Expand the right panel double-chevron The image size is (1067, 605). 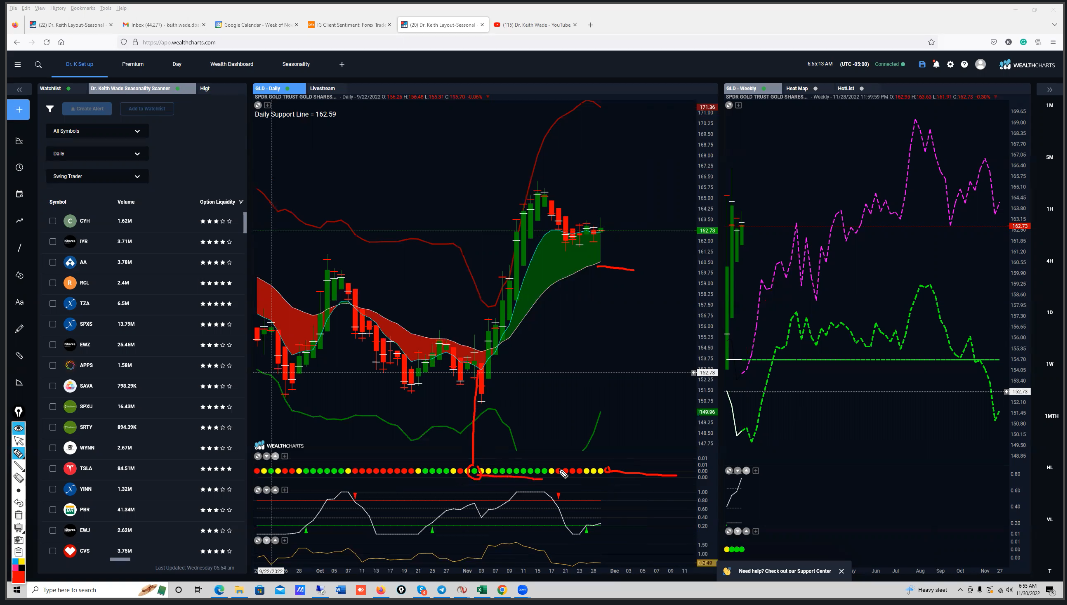pos(1049,89)
